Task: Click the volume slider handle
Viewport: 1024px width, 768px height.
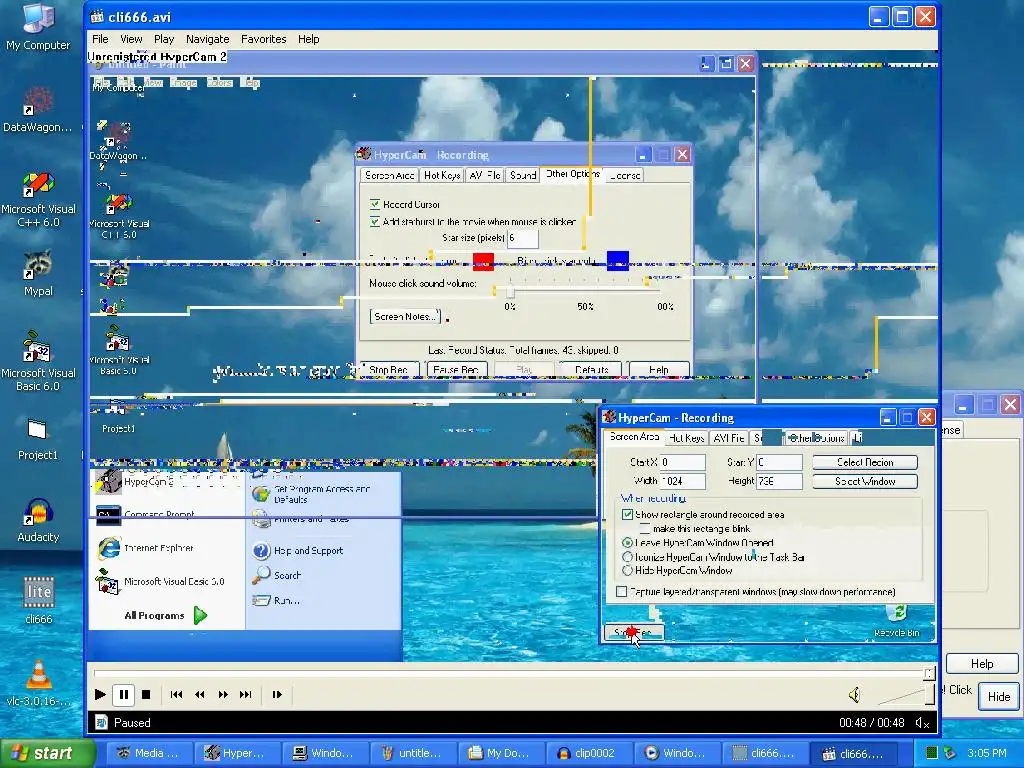Action: coord(930,695)
